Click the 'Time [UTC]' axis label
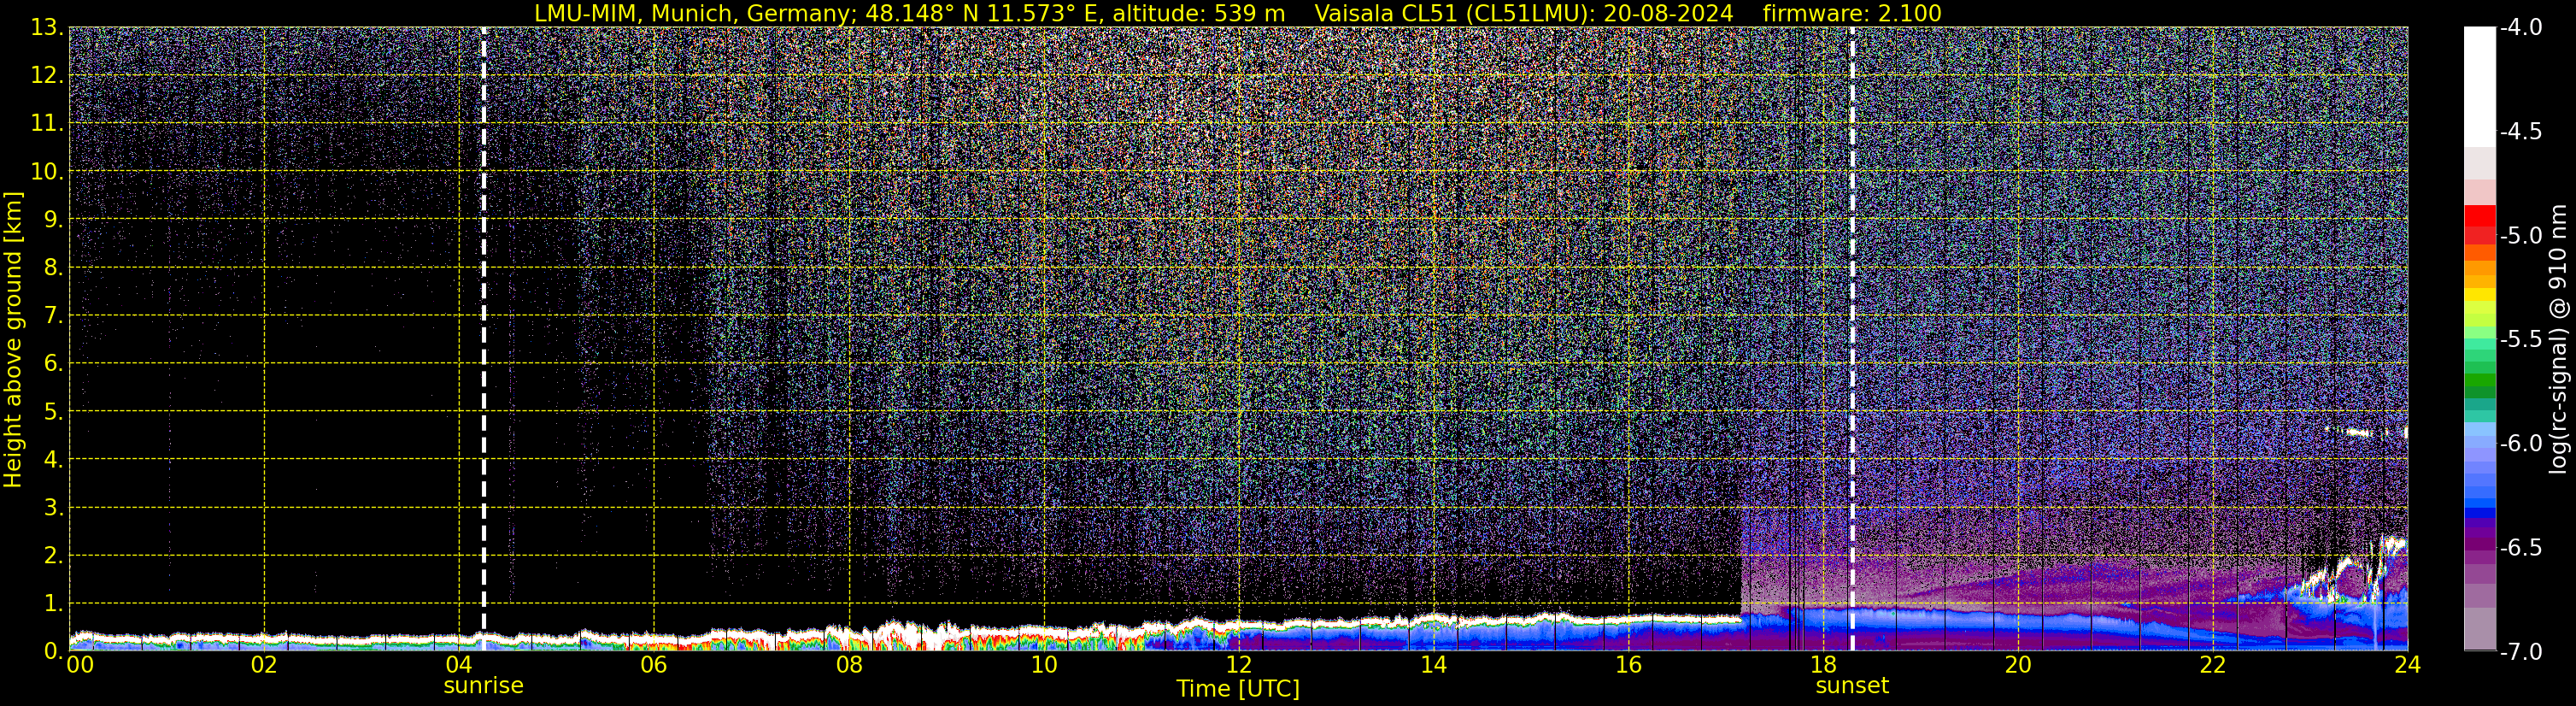Screen dimensions: 2576x706 click(x=1238, y=688)
